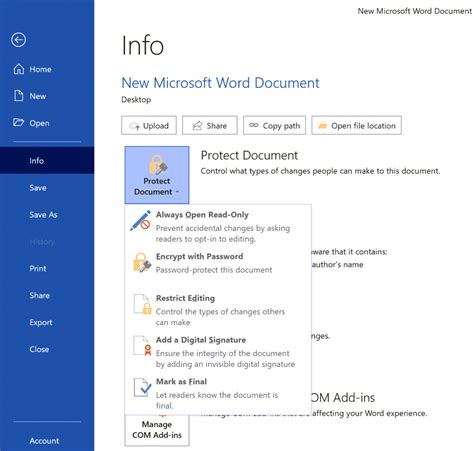This screenshot has width=474, height=451.
Task: Click the Info page heading
Action: (143, 45)
